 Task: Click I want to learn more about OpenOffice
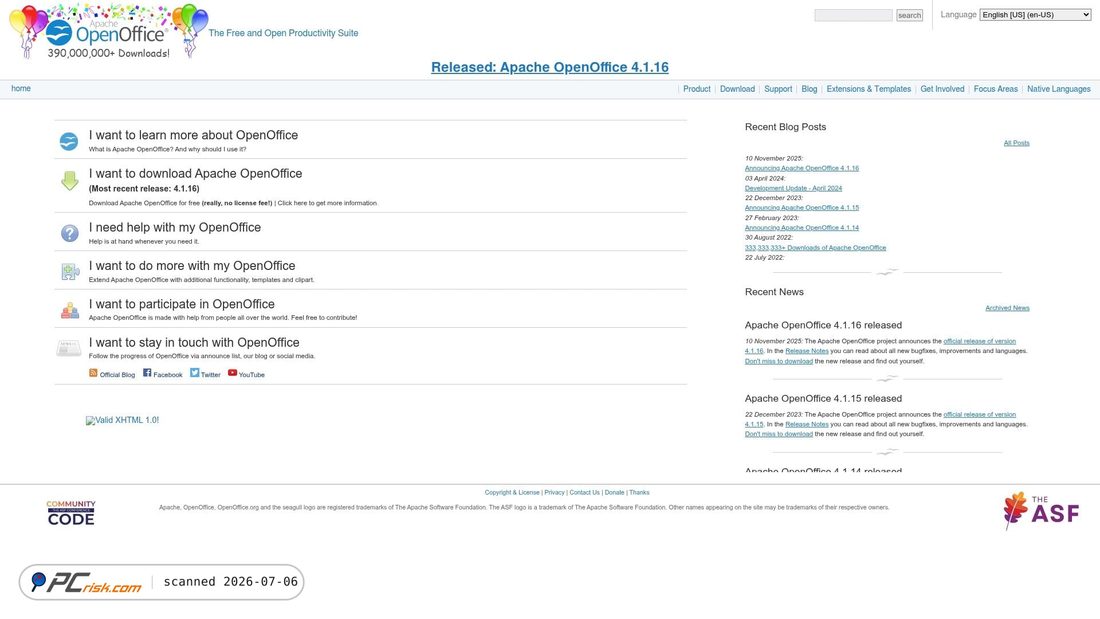pyautogui.click(x=193, y=135)
